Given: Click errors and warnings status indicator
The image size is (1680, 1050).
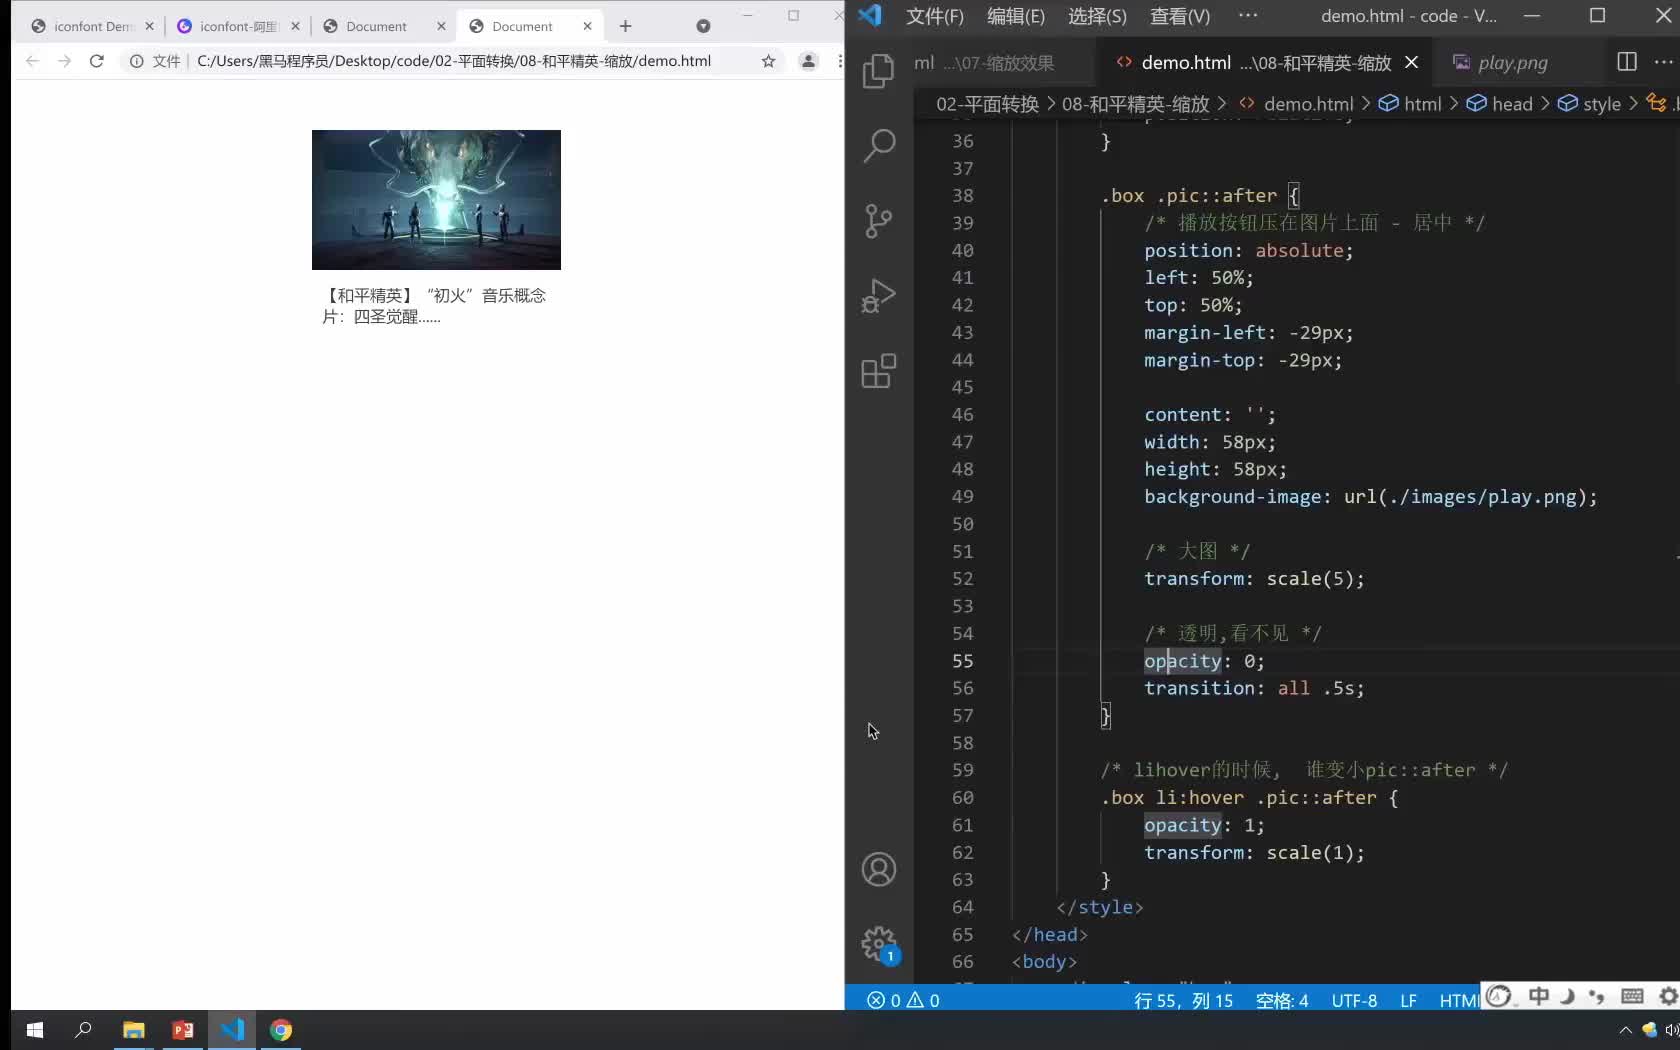Looking at the screenshot, I should 903,1000.
